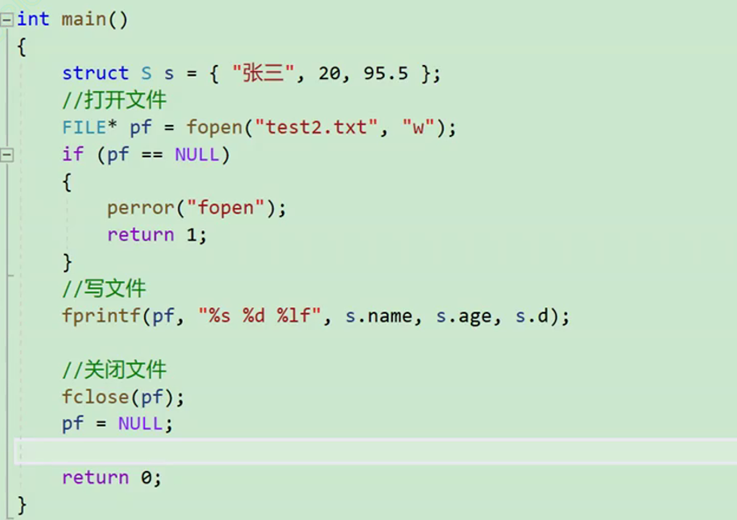The width and height of the screenshot is (737, 520).
Task: Click the 'return 0;' statement
Action: click(111, 478)
